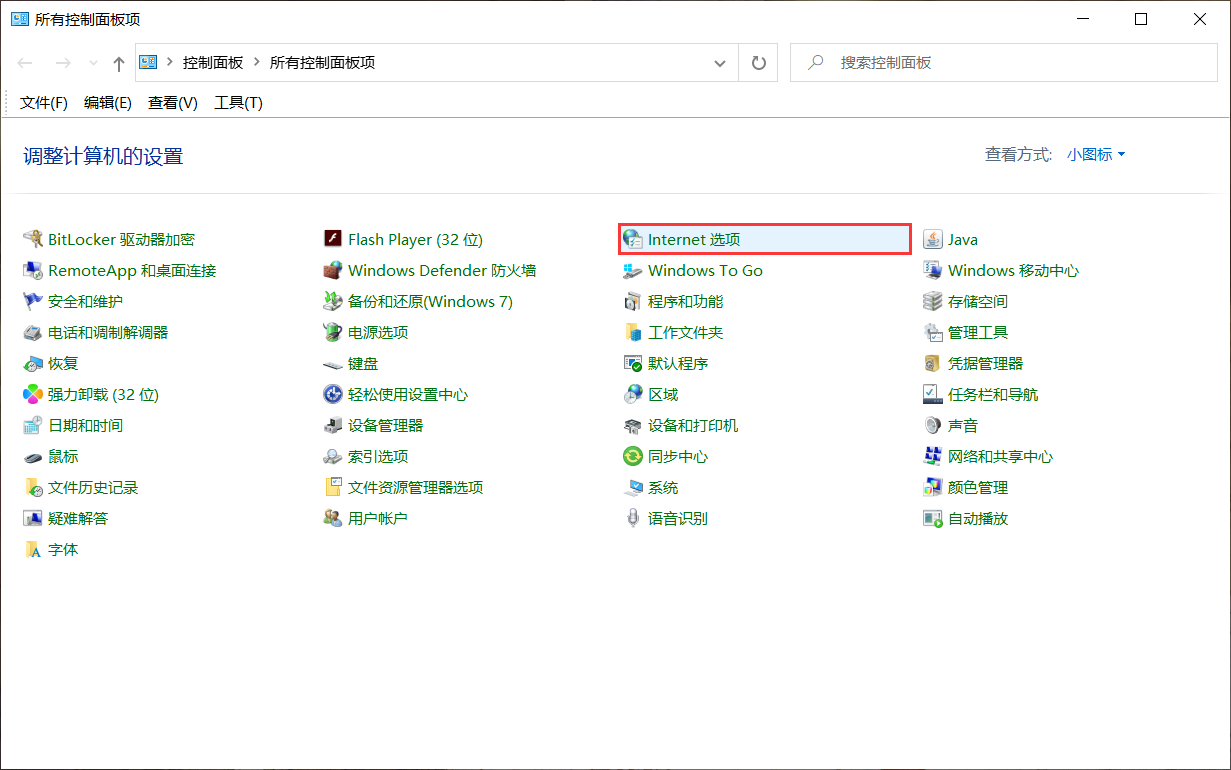Open the 日期和时间 icon
The image size is (1231, 770).
(x=33, y=425)
